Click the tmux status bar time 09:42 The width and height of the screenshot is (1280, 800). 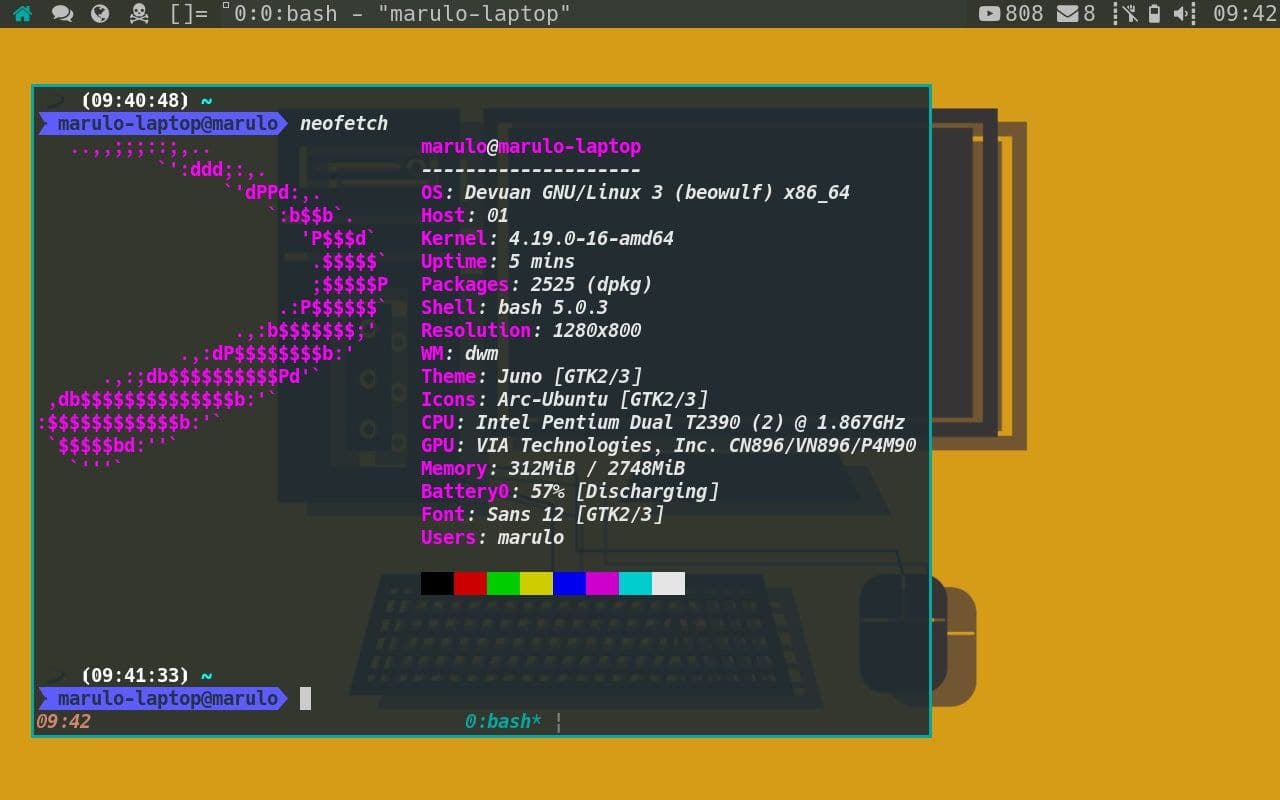[x=64, y=721]
